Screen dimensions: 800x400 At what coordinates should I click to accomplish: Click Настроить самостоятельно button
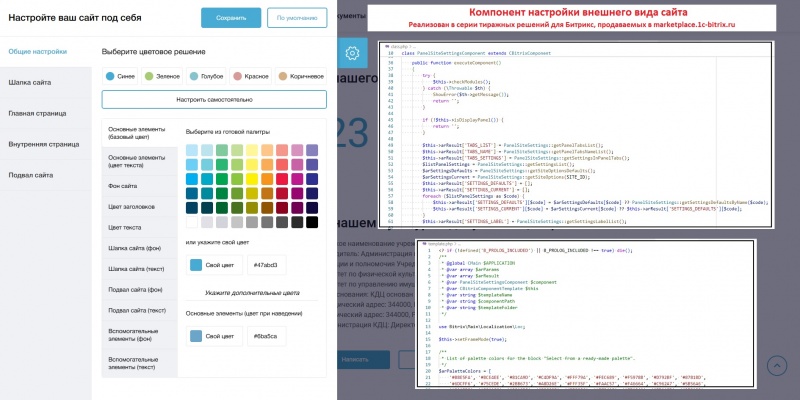[x=214, y=99]
